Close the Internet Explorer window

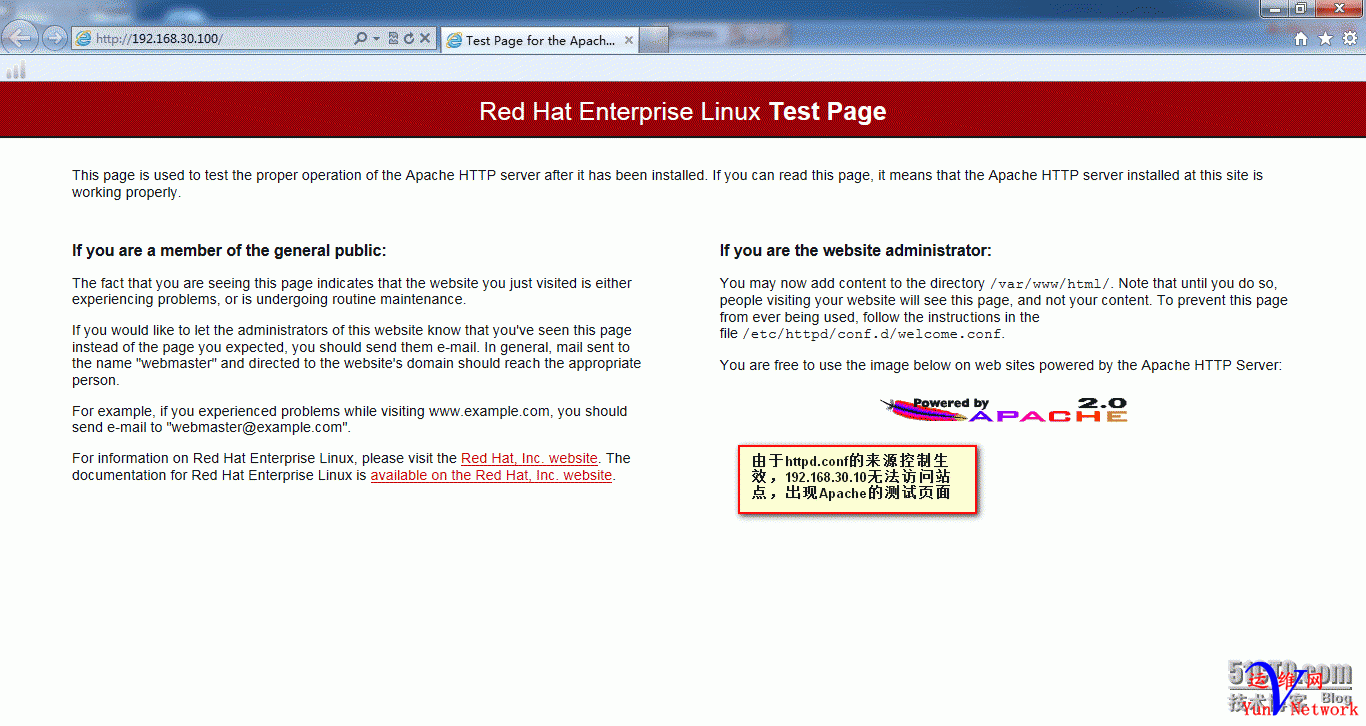1338,8
